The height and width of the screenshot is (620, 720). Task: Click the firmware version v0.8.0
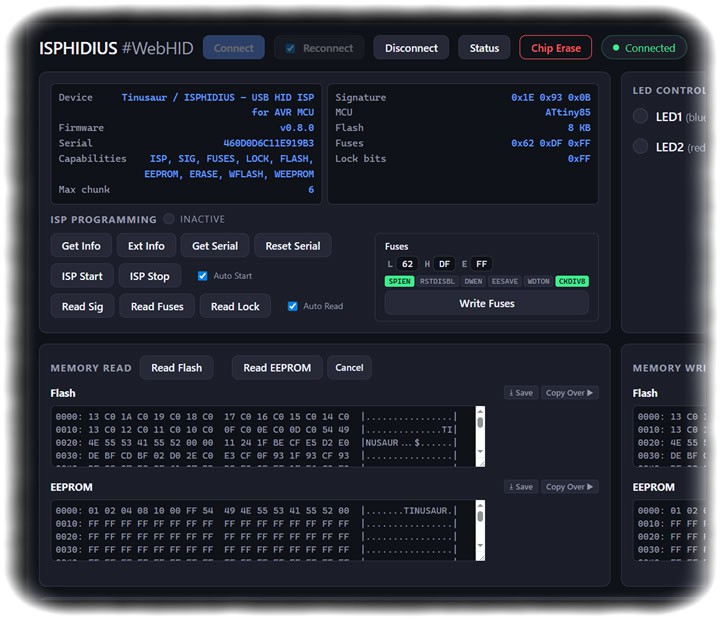tap(297, 128)
